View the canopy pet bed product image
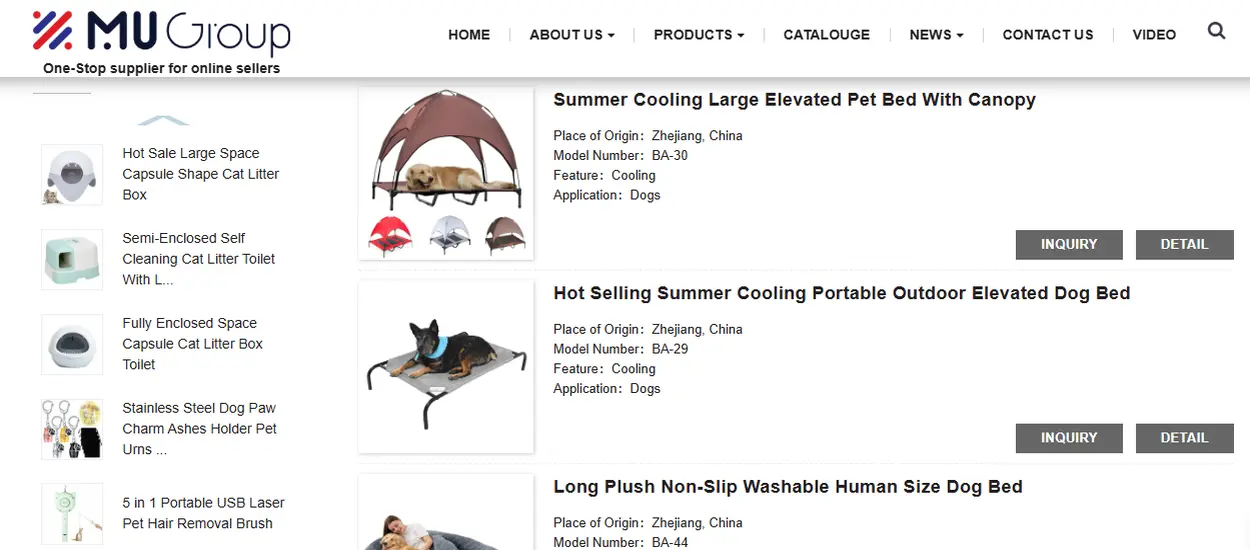Viewport: 1250px width, 550px height. [446, 174]
